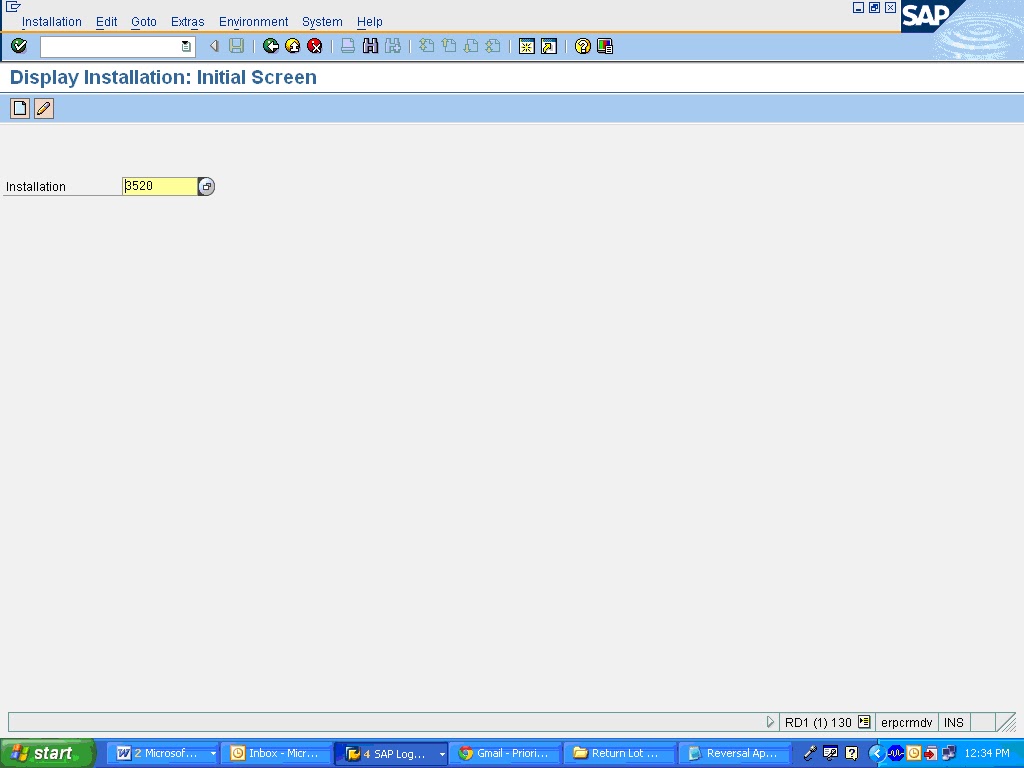Expand Microsoft Word taskbar group arrow
This screenshot has width=1024, height=768.
click(x=213, y=754)
